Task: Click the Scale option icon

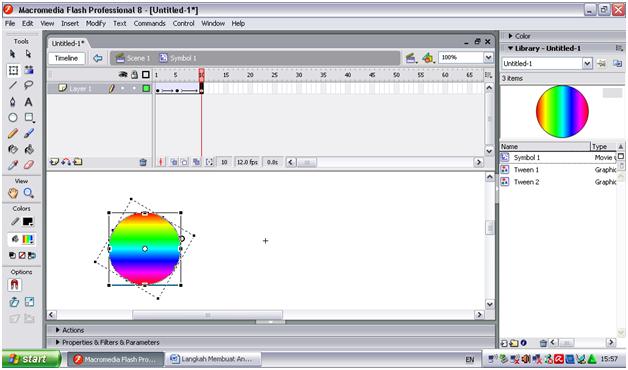Action: pos(29,302)
